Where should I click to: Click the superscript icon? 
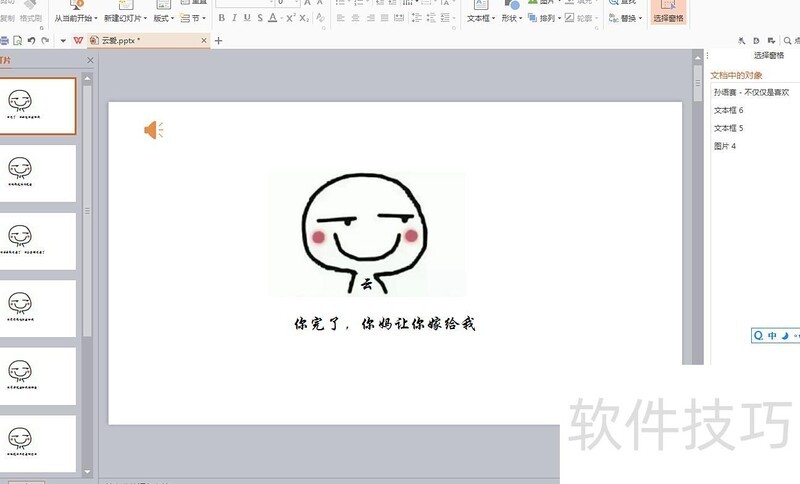290,18
